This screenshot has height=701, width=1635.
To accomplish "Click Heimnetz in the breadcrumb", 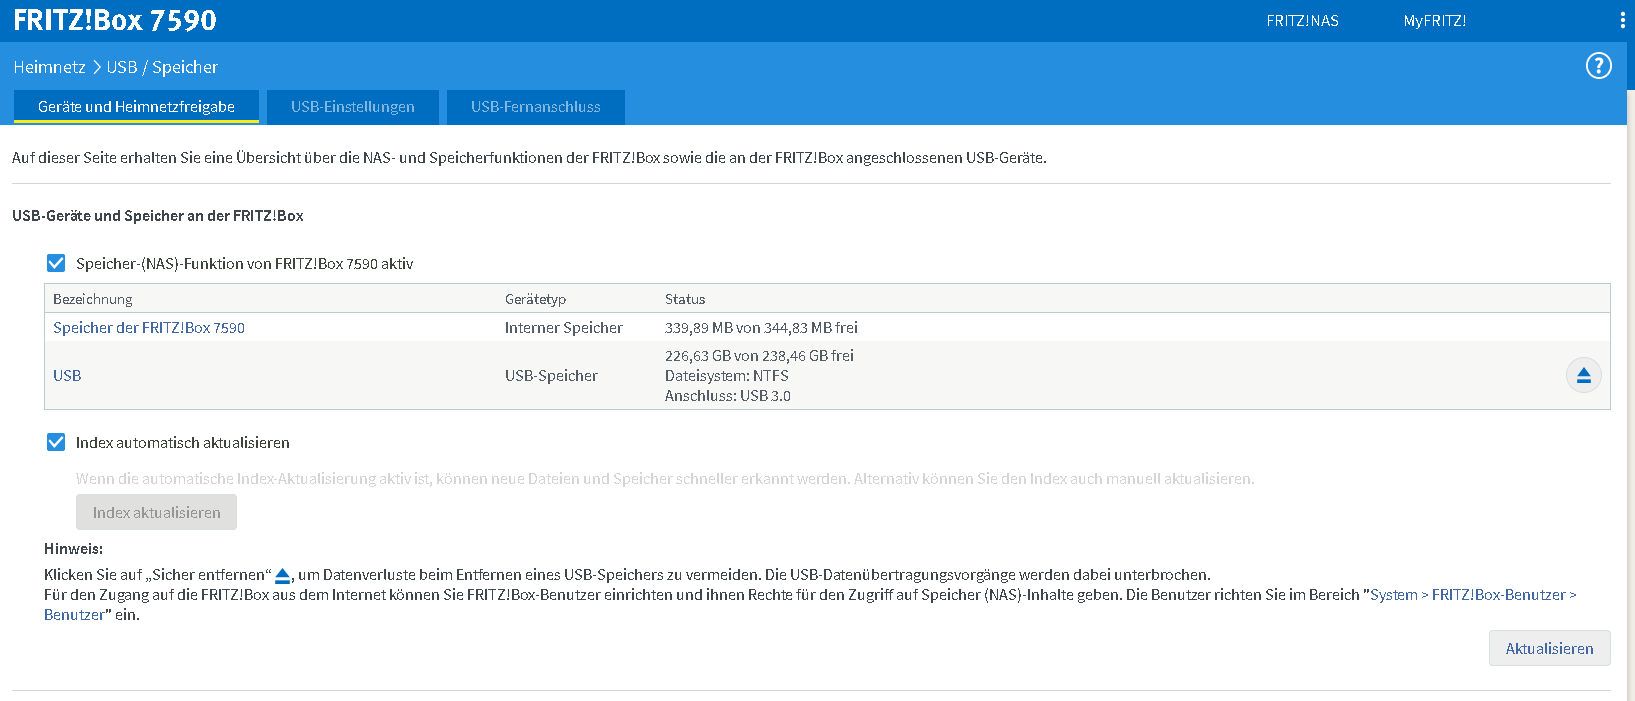I will click(x=49, y=67).
